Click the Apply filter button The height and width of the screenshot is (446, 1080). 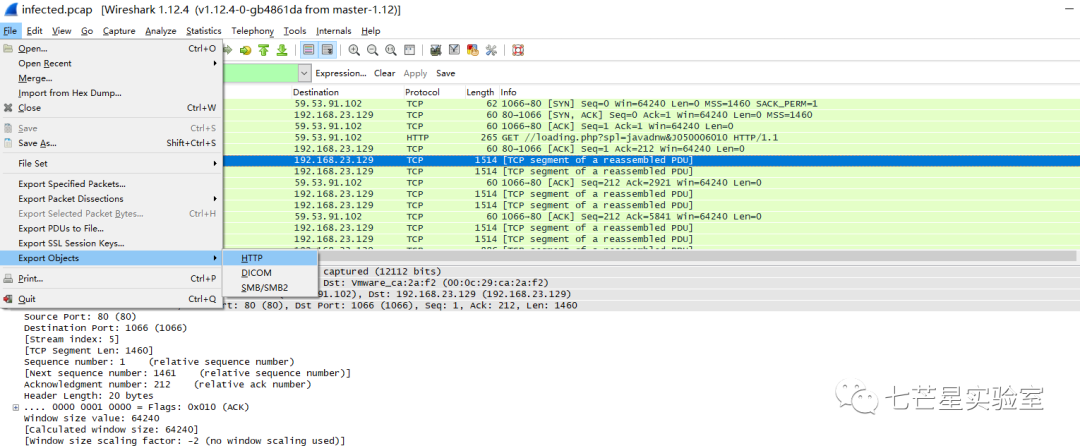415,73
